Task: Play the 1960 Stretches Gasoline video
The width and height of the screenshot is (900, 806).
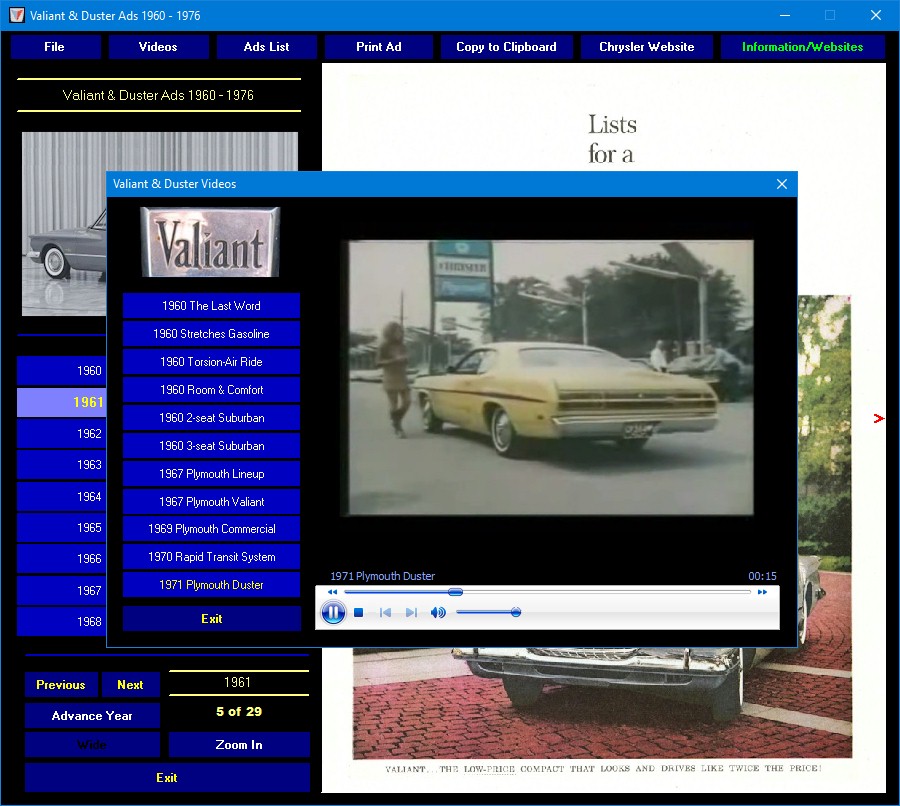Action: tap(211, 334)
